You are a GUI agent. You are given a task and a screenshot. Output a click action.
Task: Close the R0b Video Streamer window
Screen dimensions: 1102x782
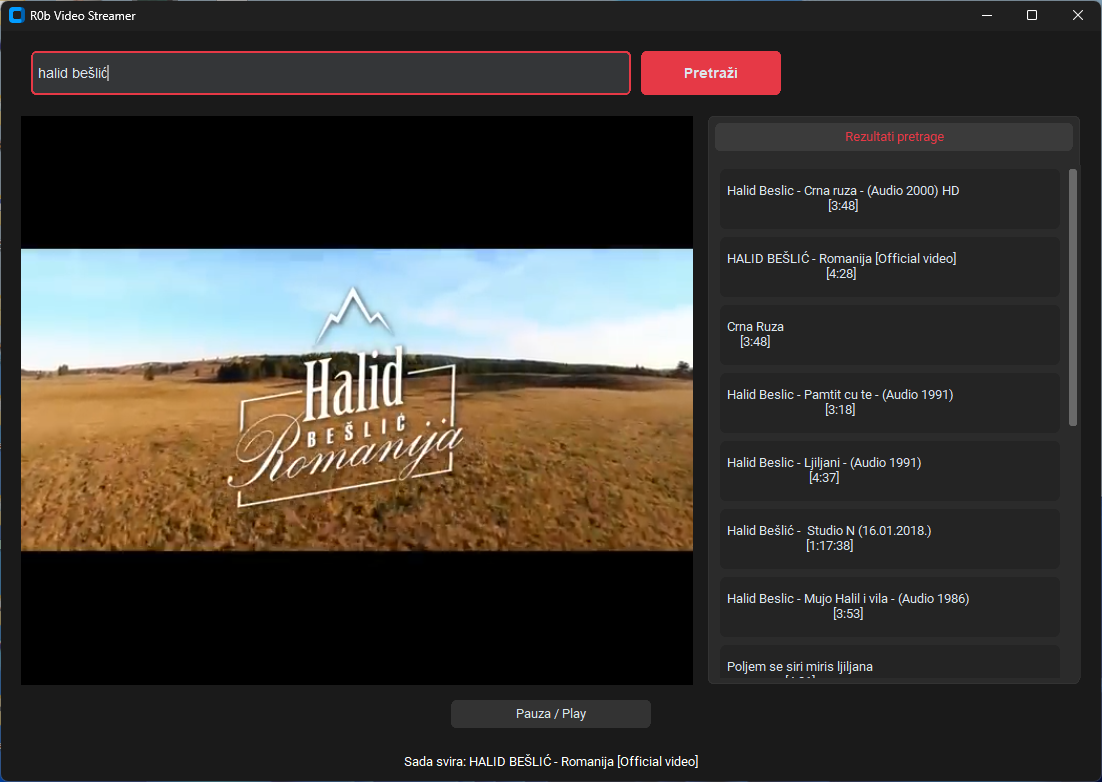pos(1077,15)
